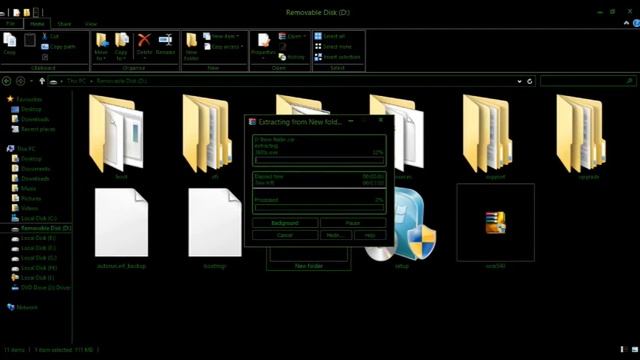Minimize the extracting dialog
Image resolution: width=640 pixels, height=360 pixels.
click(351, 121)
